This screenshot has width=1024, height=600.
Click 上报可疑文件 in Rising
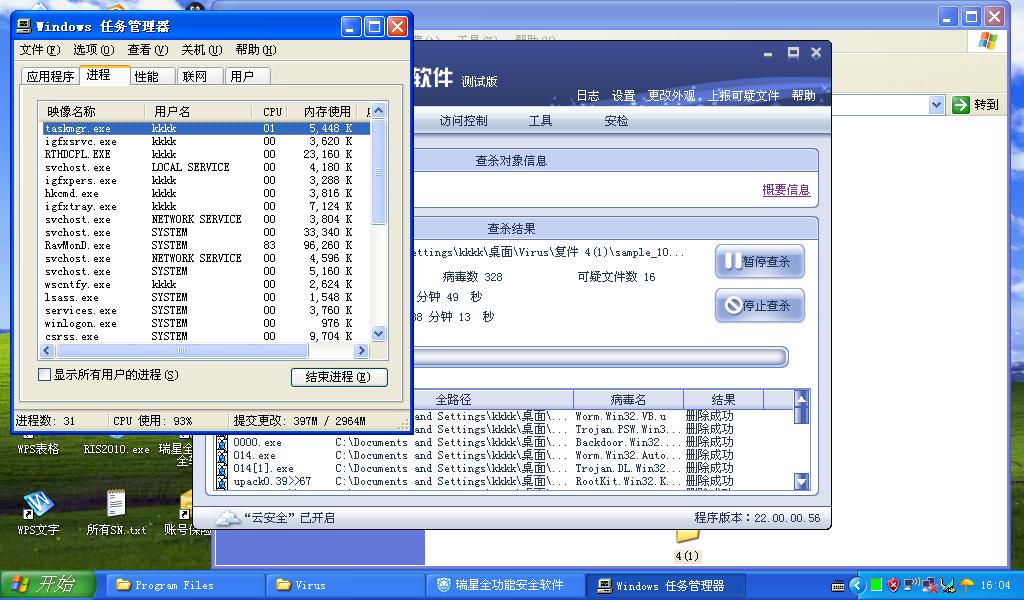point(744,95)
